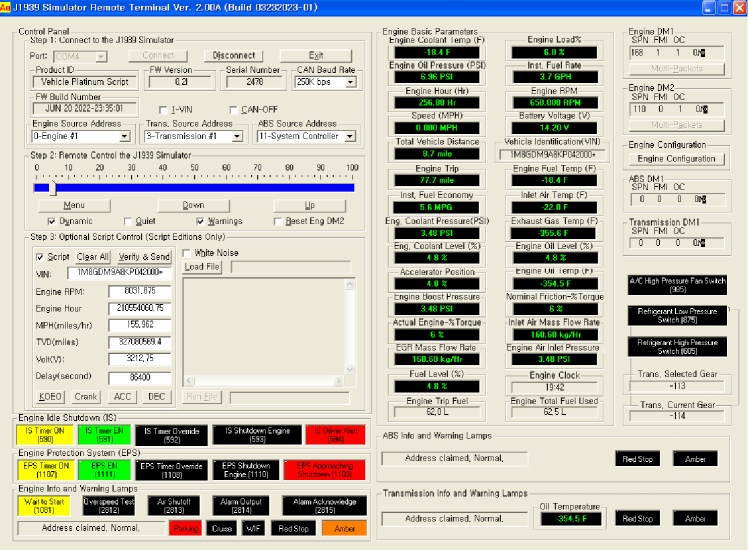Enable the White Noise checkbox

coord(187,253)
